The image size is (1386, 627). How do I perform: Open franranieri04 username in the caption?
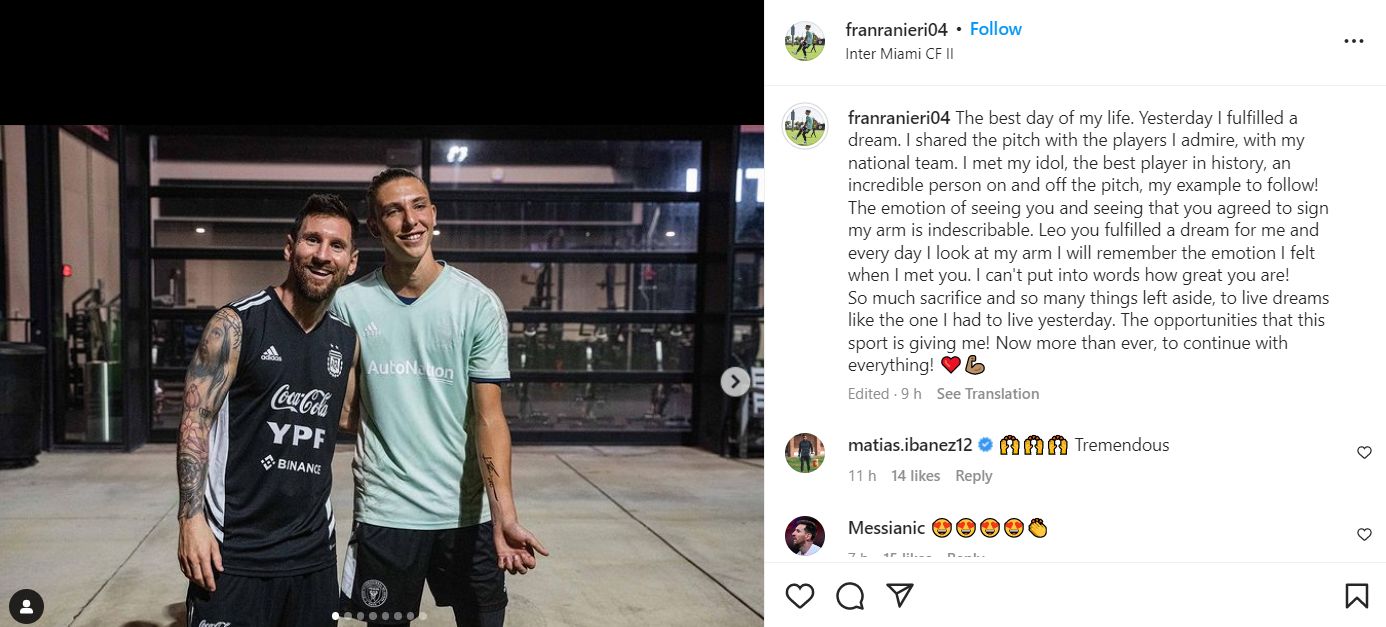[x=898, y=118]
